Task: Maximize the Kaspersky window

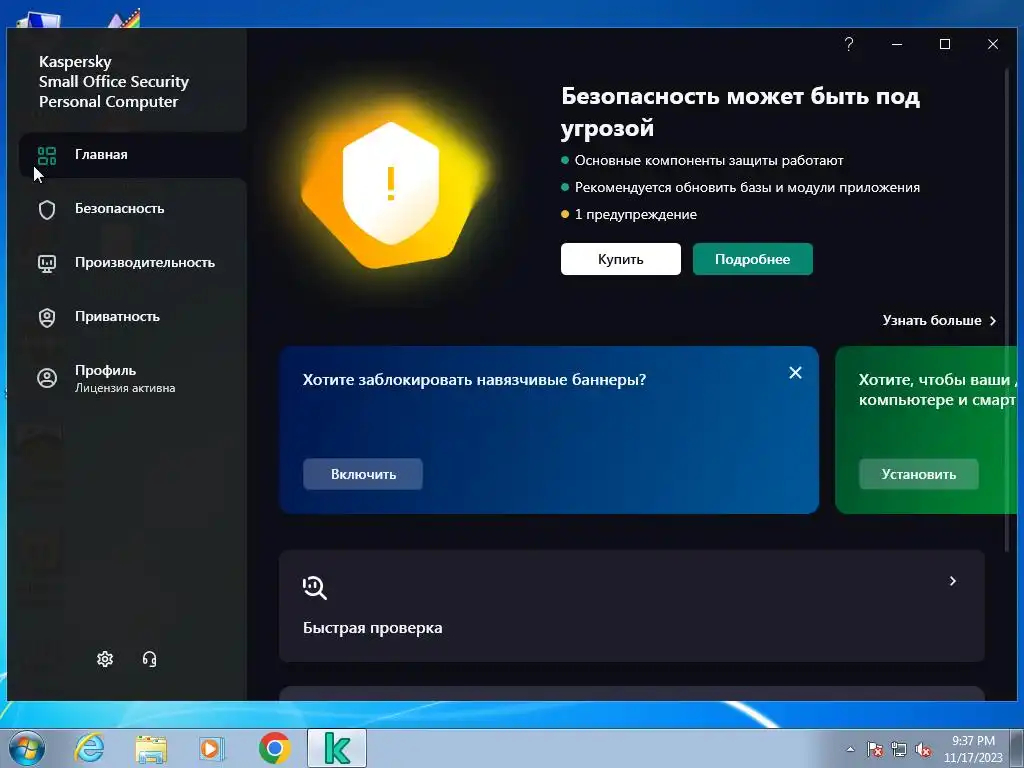Action: click(x=945, y=44)
